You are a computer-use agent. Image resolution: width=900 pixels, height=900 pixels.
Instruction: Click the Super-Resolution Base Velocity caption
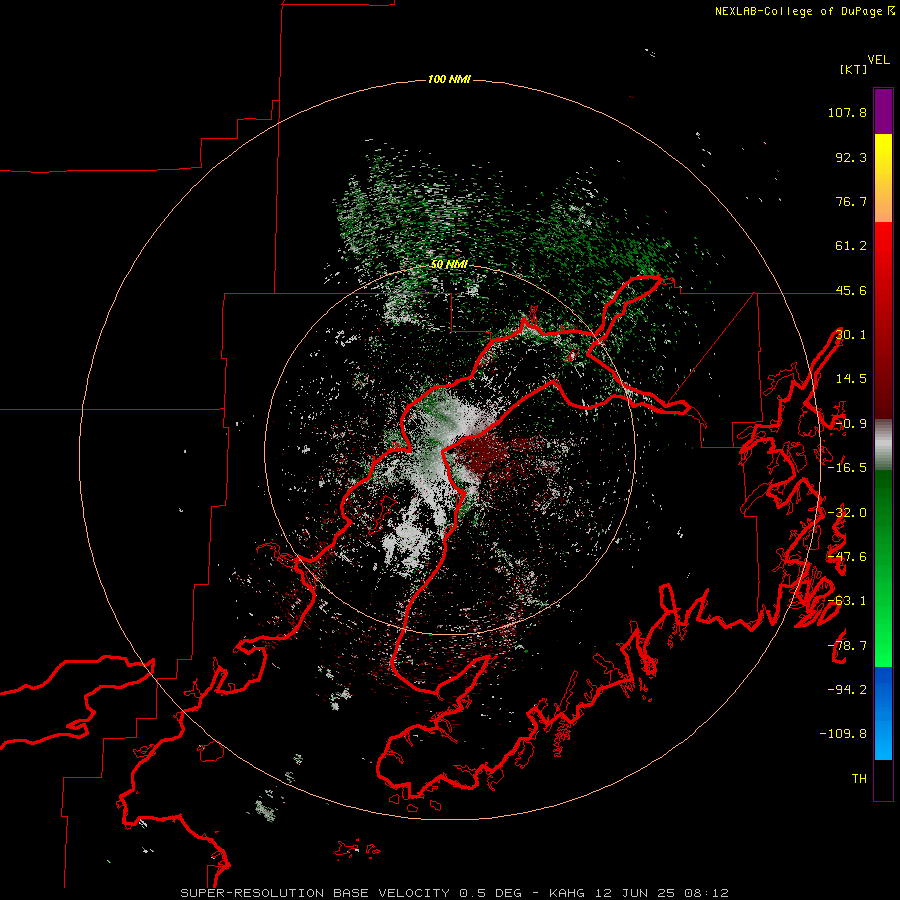click(x=455, y=893)
